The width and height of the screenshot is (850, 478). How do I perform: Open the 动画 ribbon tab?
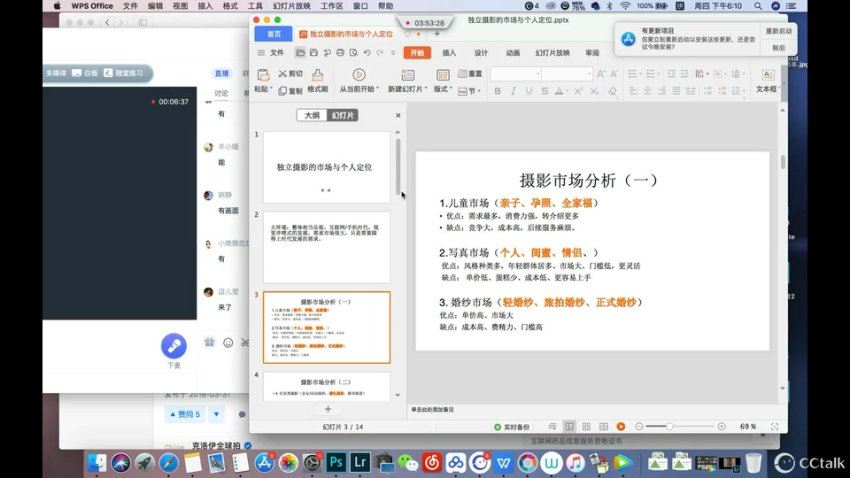513,53
